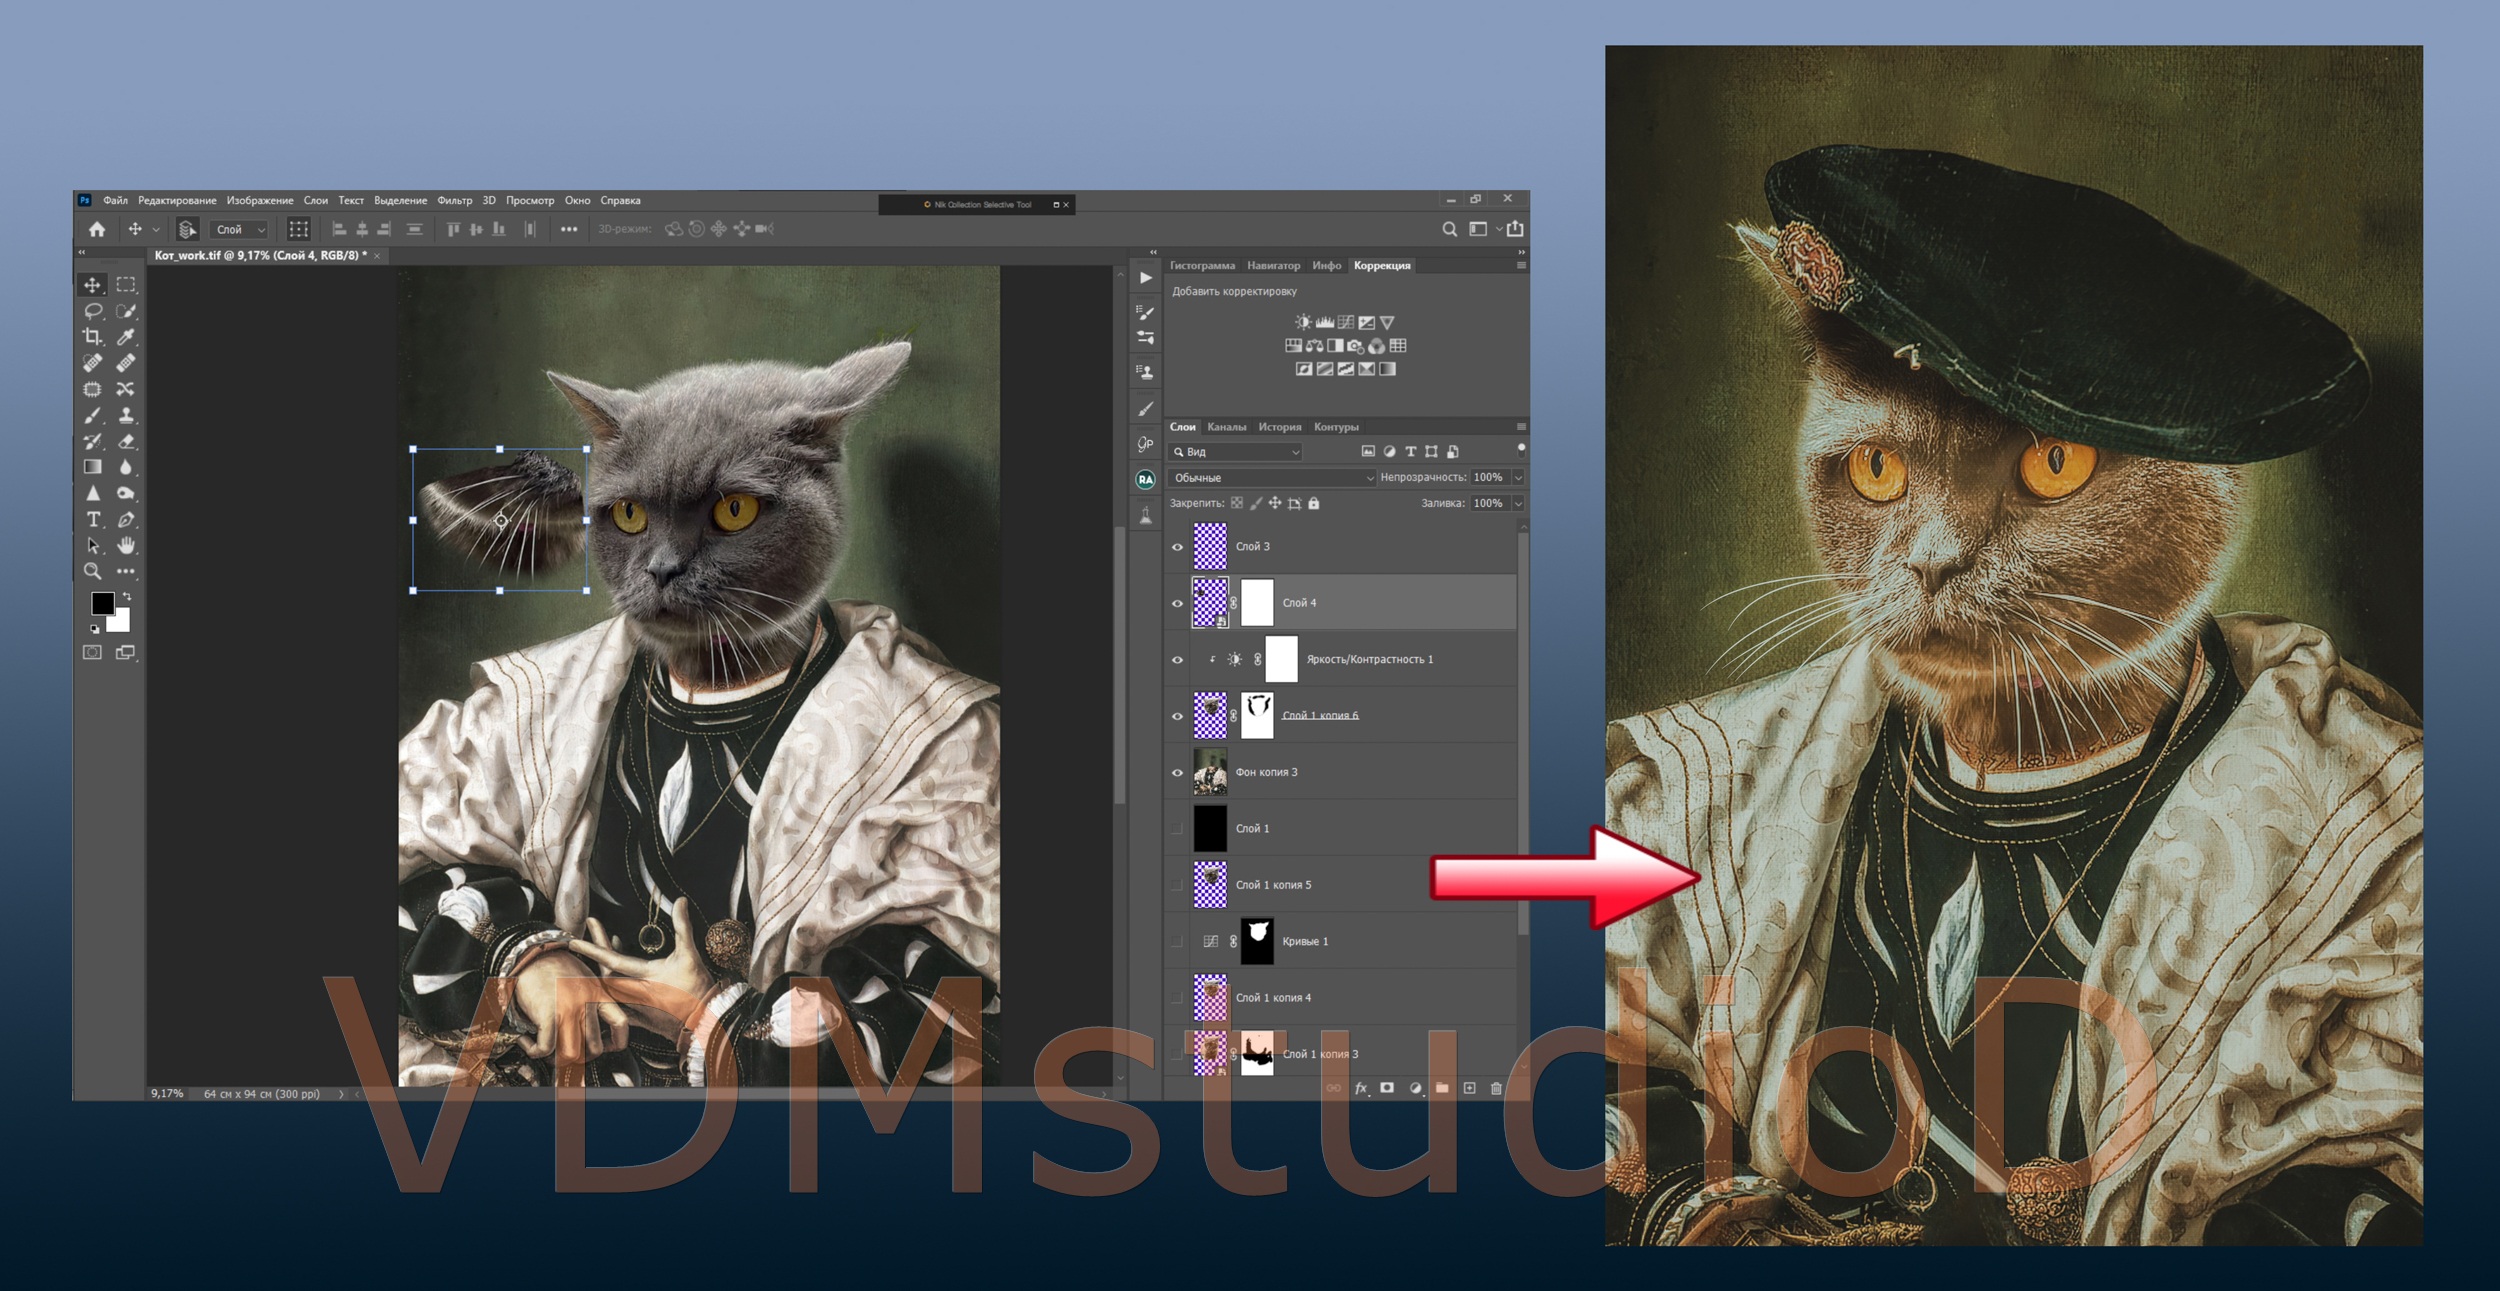Delete layer with trash icon
Screen dimensions: 2500x1291
(1496, 1088)
